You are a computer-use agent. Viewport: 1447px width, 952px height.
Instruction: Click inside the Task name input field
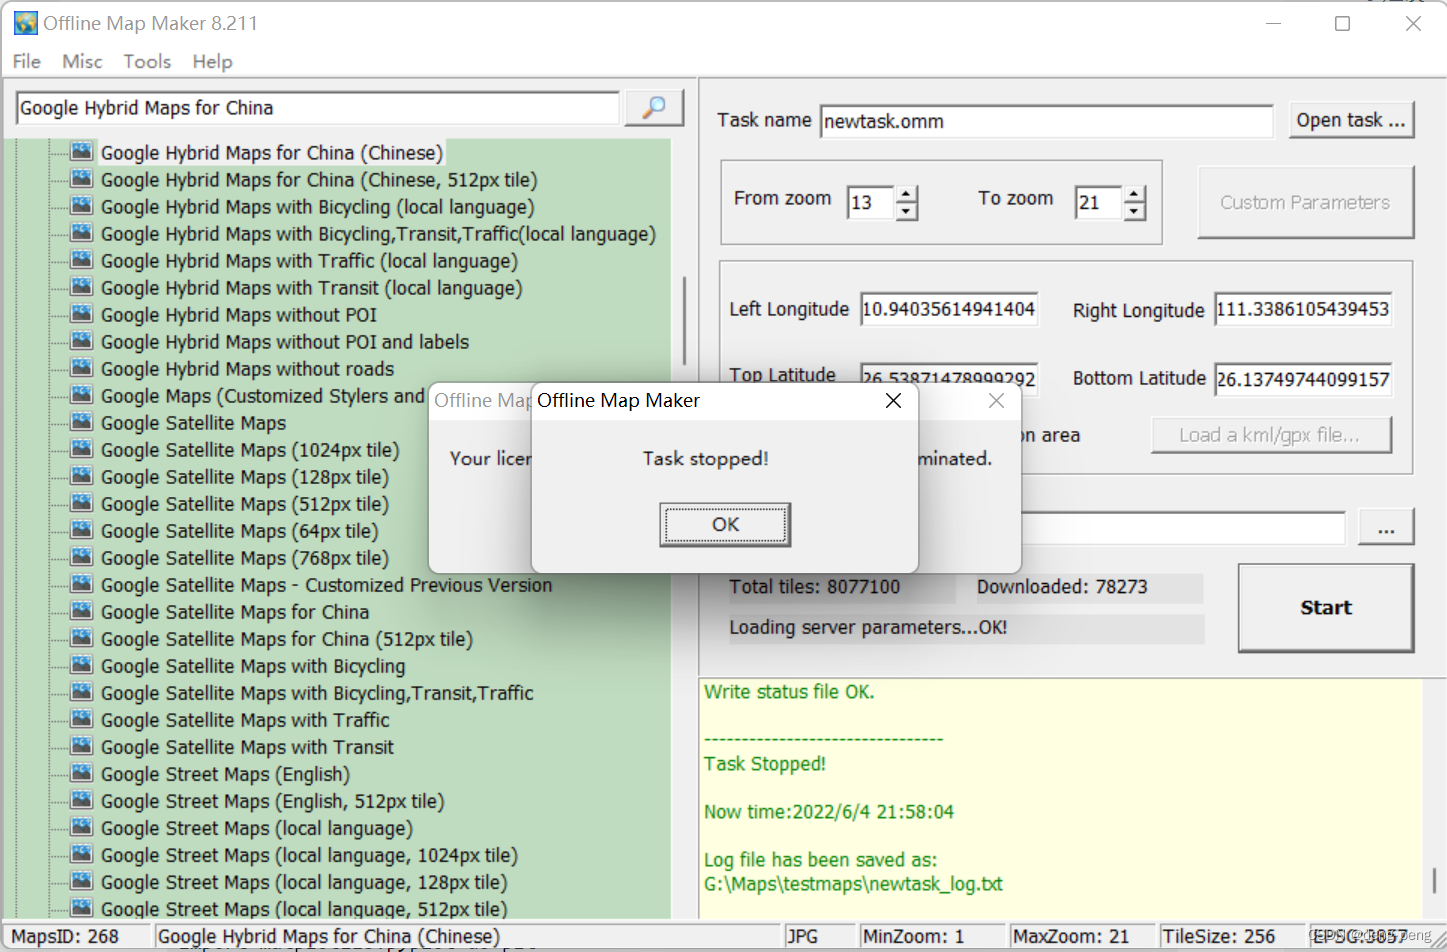pos(1045,120)
